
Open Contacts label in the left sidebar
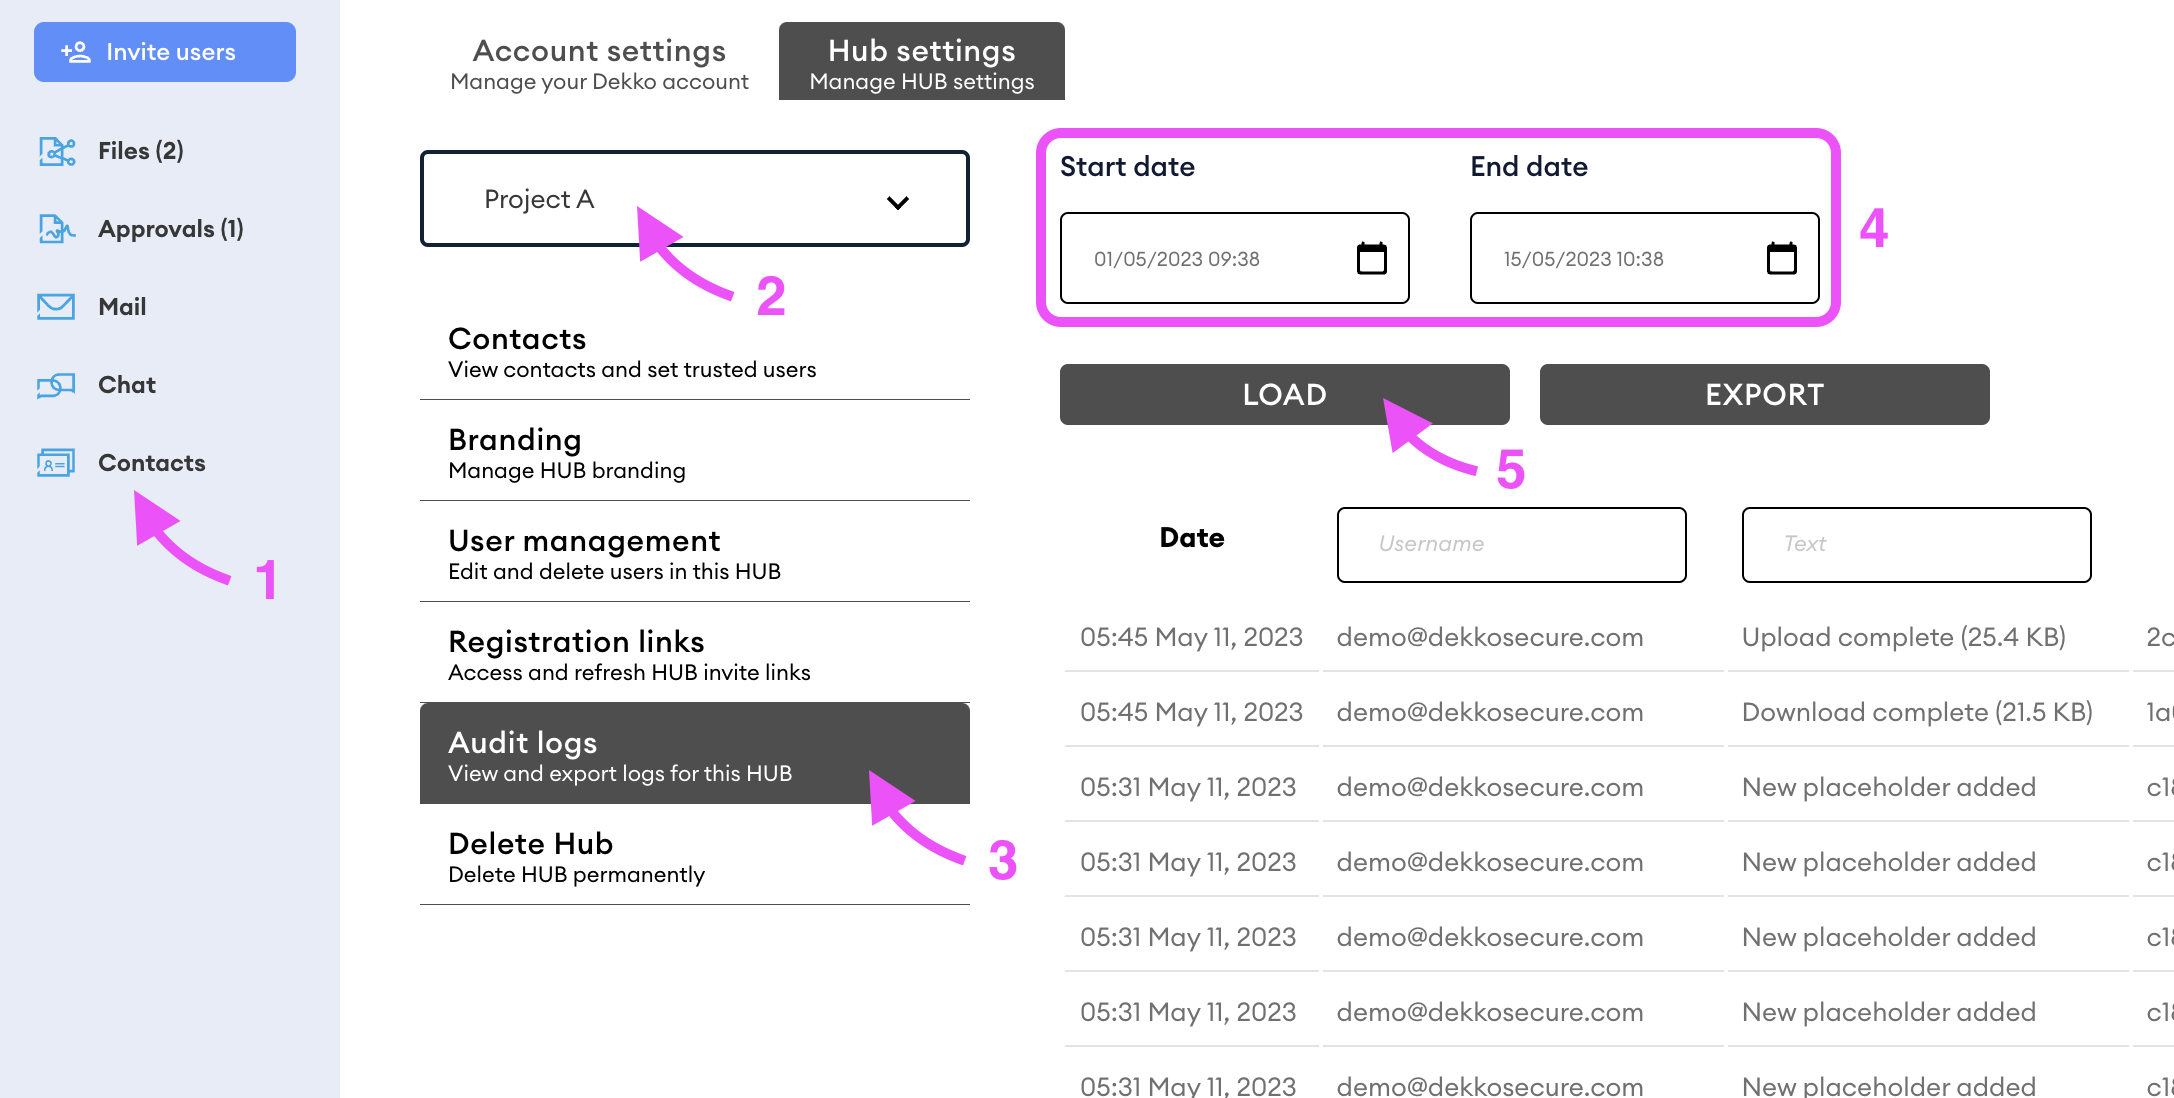(152, 463)
